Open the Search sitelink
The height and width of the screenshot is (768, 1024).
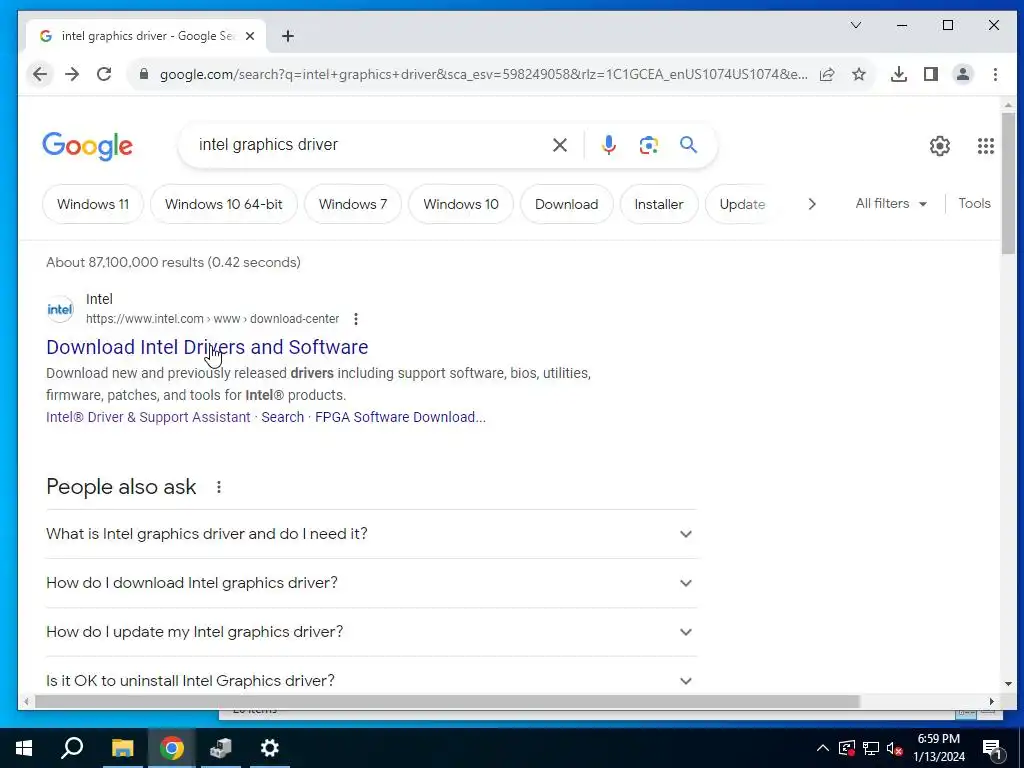[x=282, y=417]
